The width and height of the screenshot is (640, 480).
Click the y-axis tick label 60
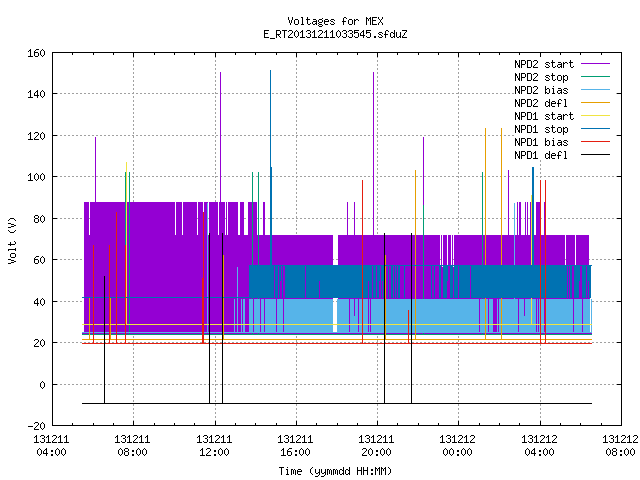40,260
